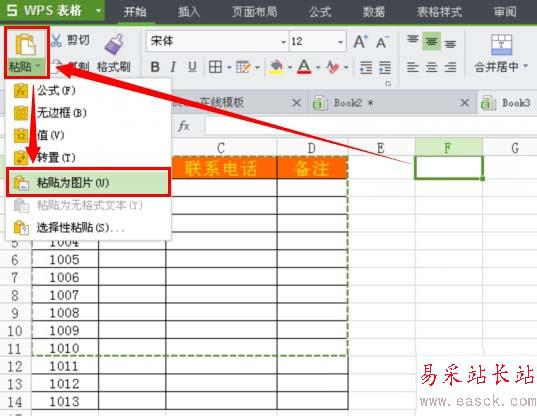Close the Book2 document tab
Image resolution: width=537 pixels, height=416 pixels.
(464, 103)
